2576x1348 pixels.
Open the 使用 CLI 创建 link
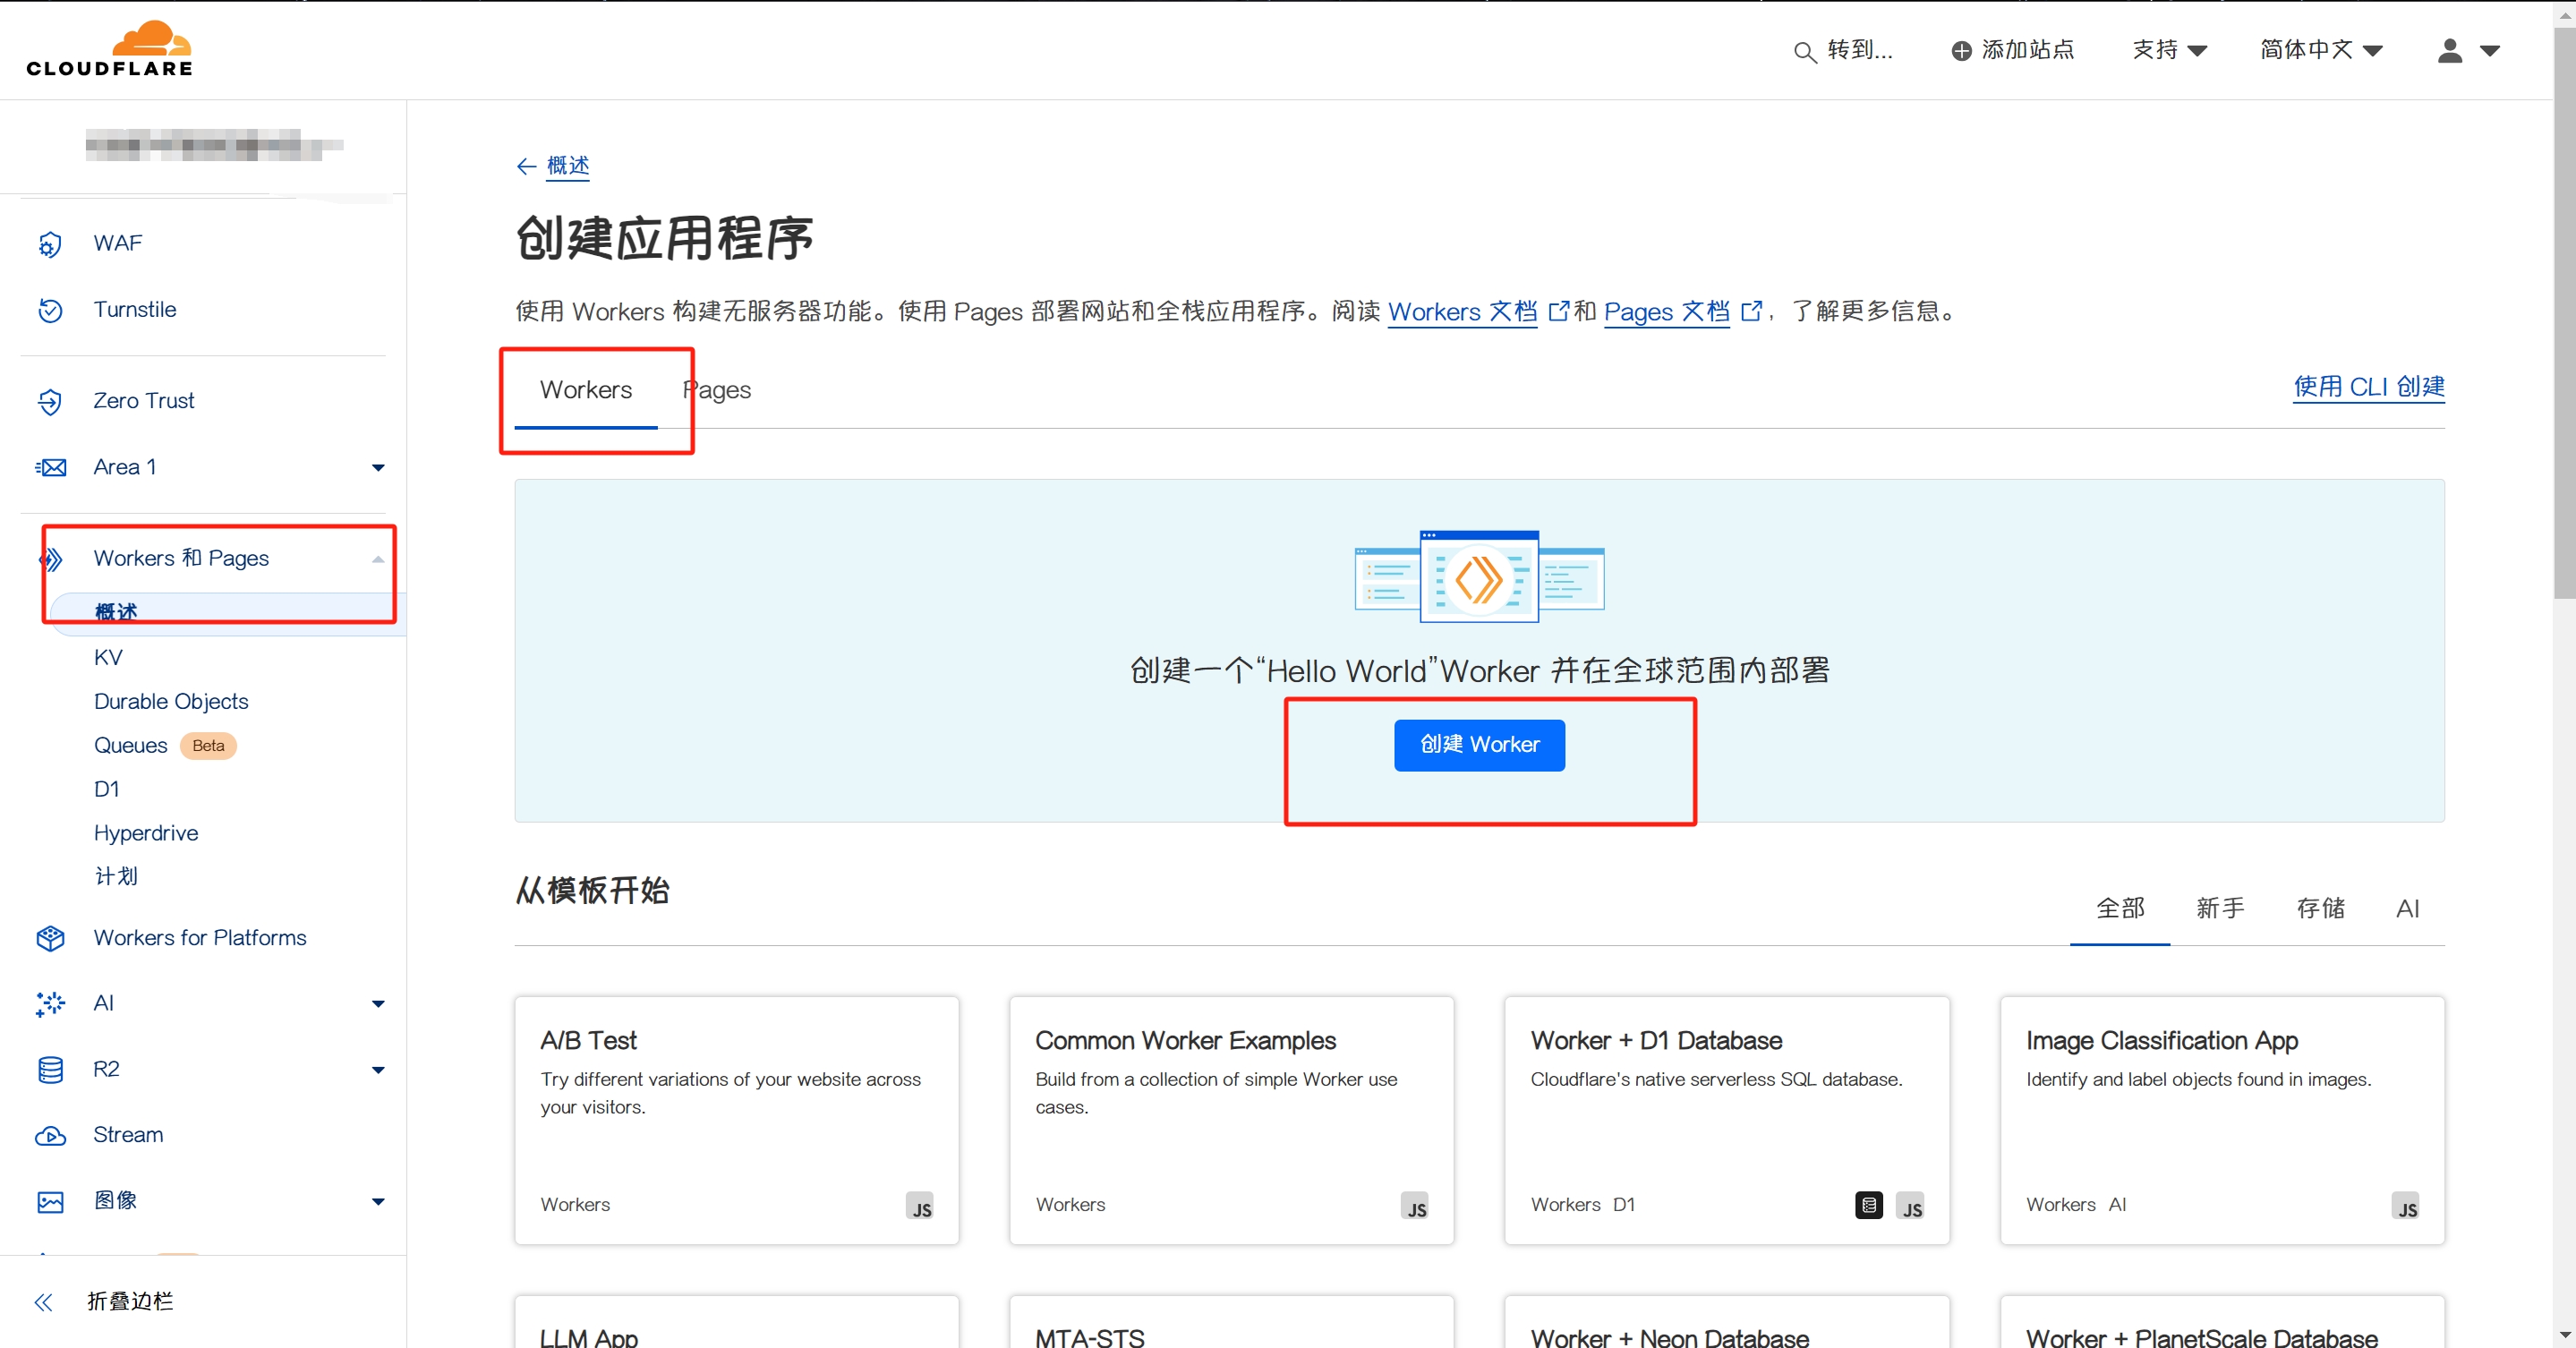[2368, 387]
